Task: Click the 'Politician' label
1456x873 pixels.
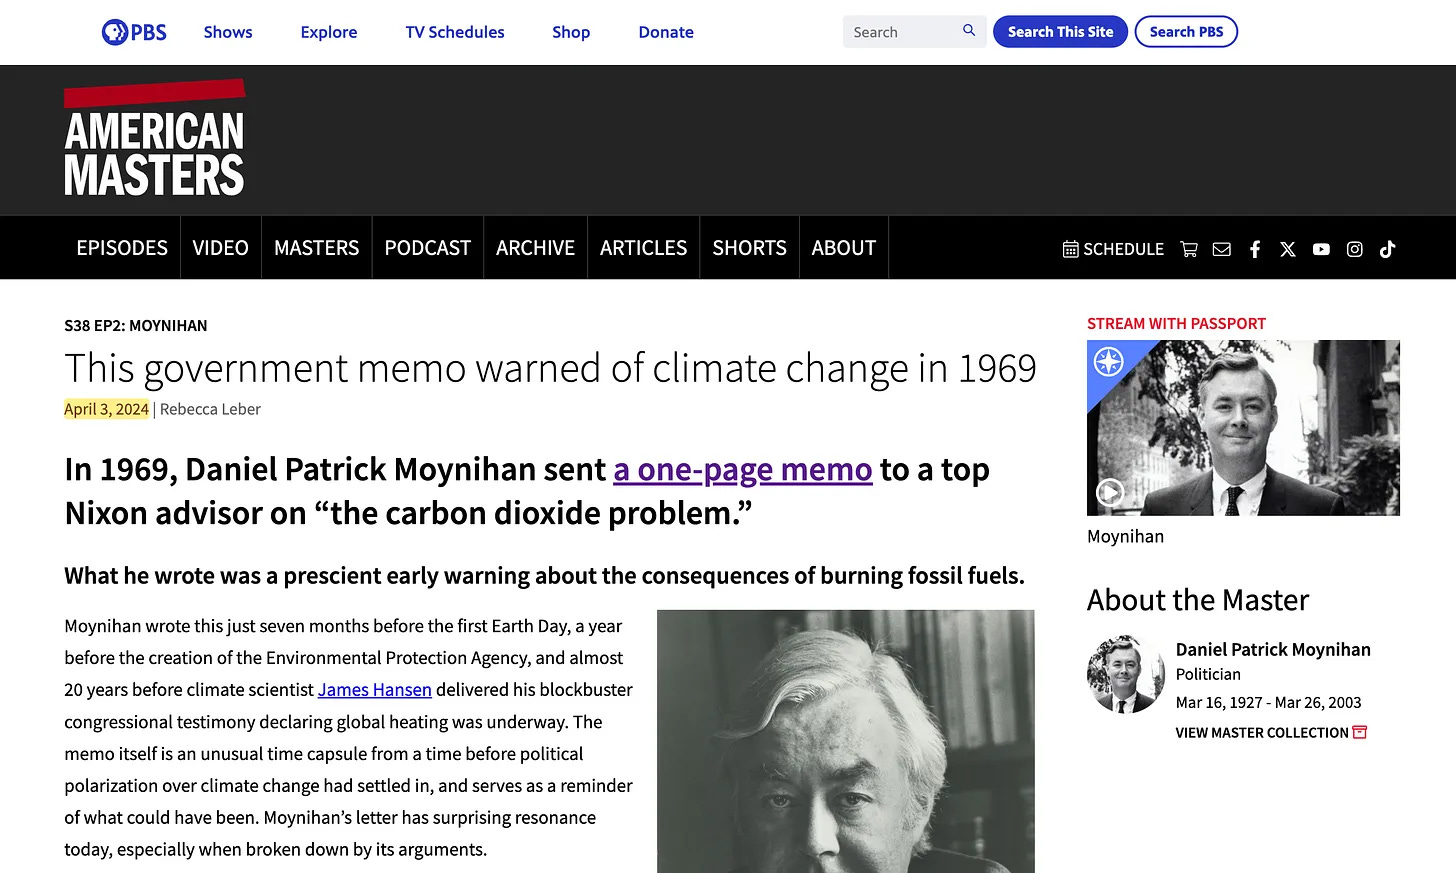Action: click(x=1208, y=675)
